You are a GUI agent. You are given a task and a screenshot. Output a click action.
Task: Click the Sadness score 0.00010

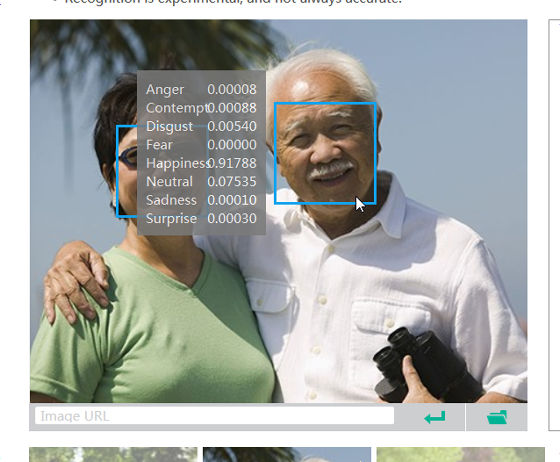click(x=232, y=200)
